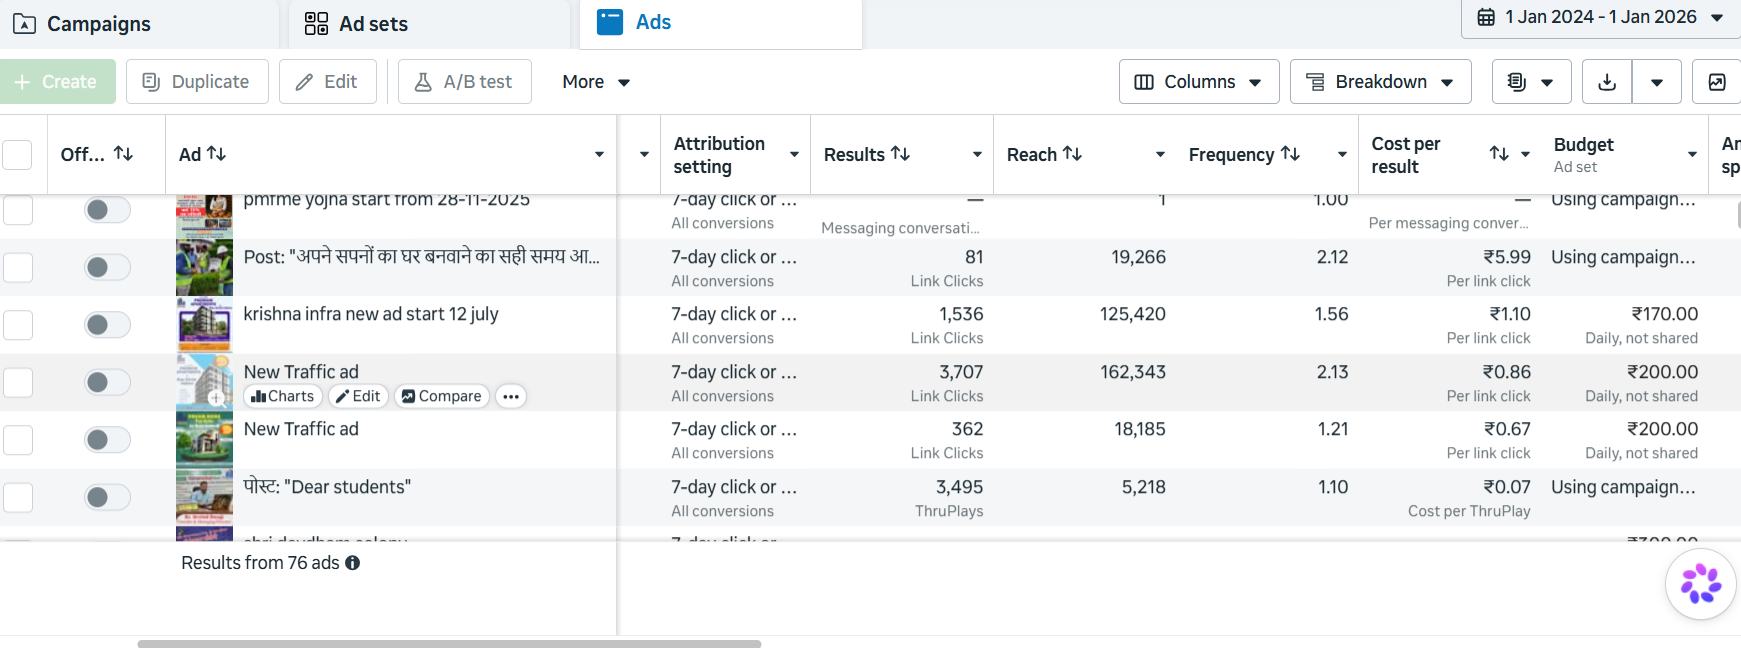The height and width of the screenshot is (648, 1741).
Task: Open ad named krishna infra new ad start 12 july
Action: coord(371,314)
